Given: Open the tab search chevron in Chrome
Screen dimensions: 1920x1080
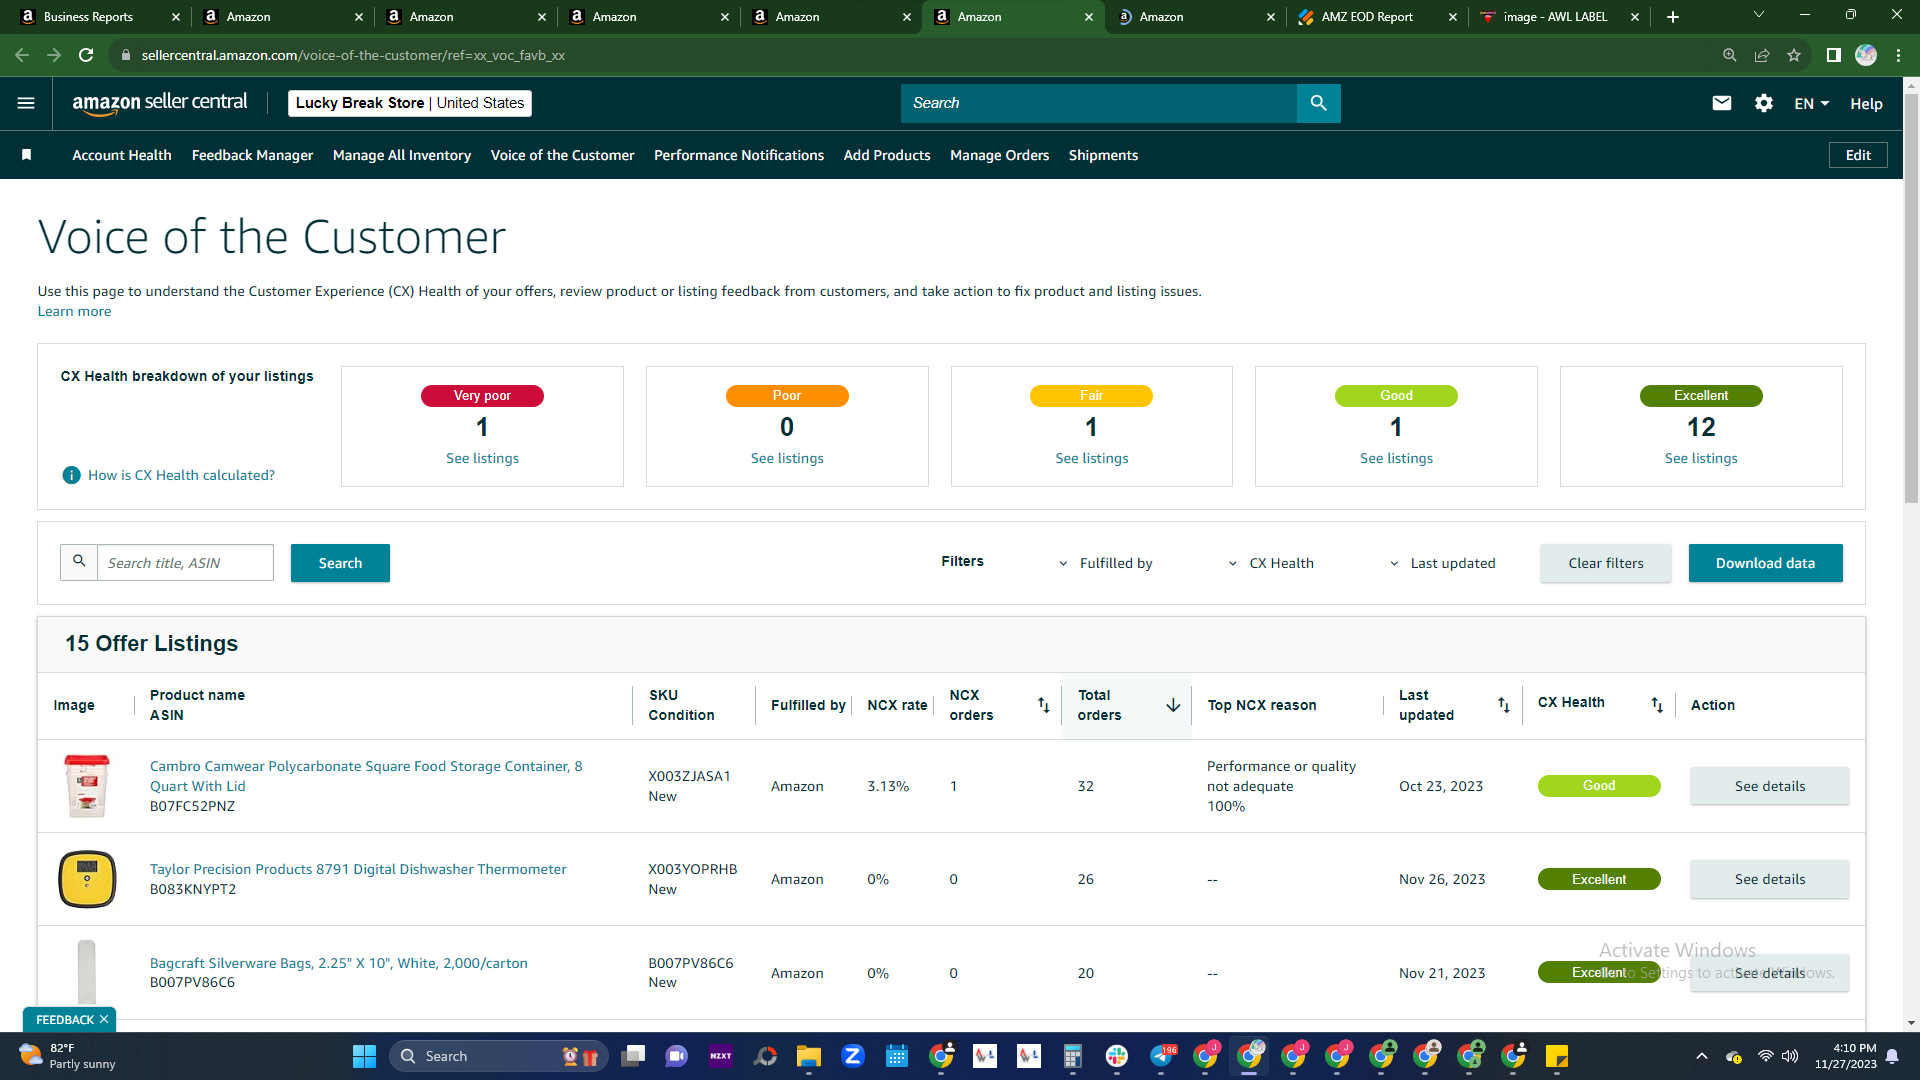Looking at the screenshot, I should point(1759,15).
